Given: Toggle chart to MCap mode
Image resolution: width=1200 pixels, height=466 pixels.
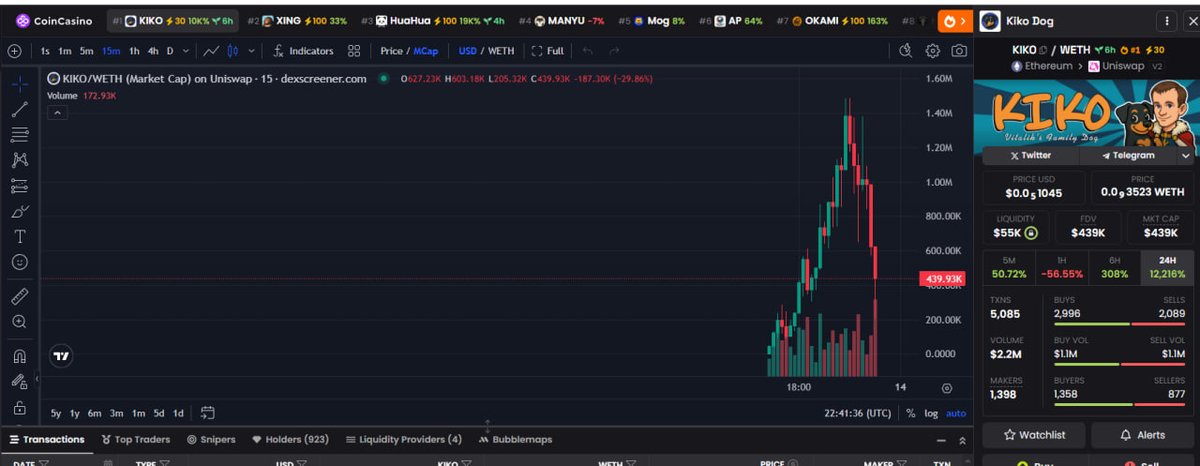Looking at the screenshot, I should tap(425, 51).
